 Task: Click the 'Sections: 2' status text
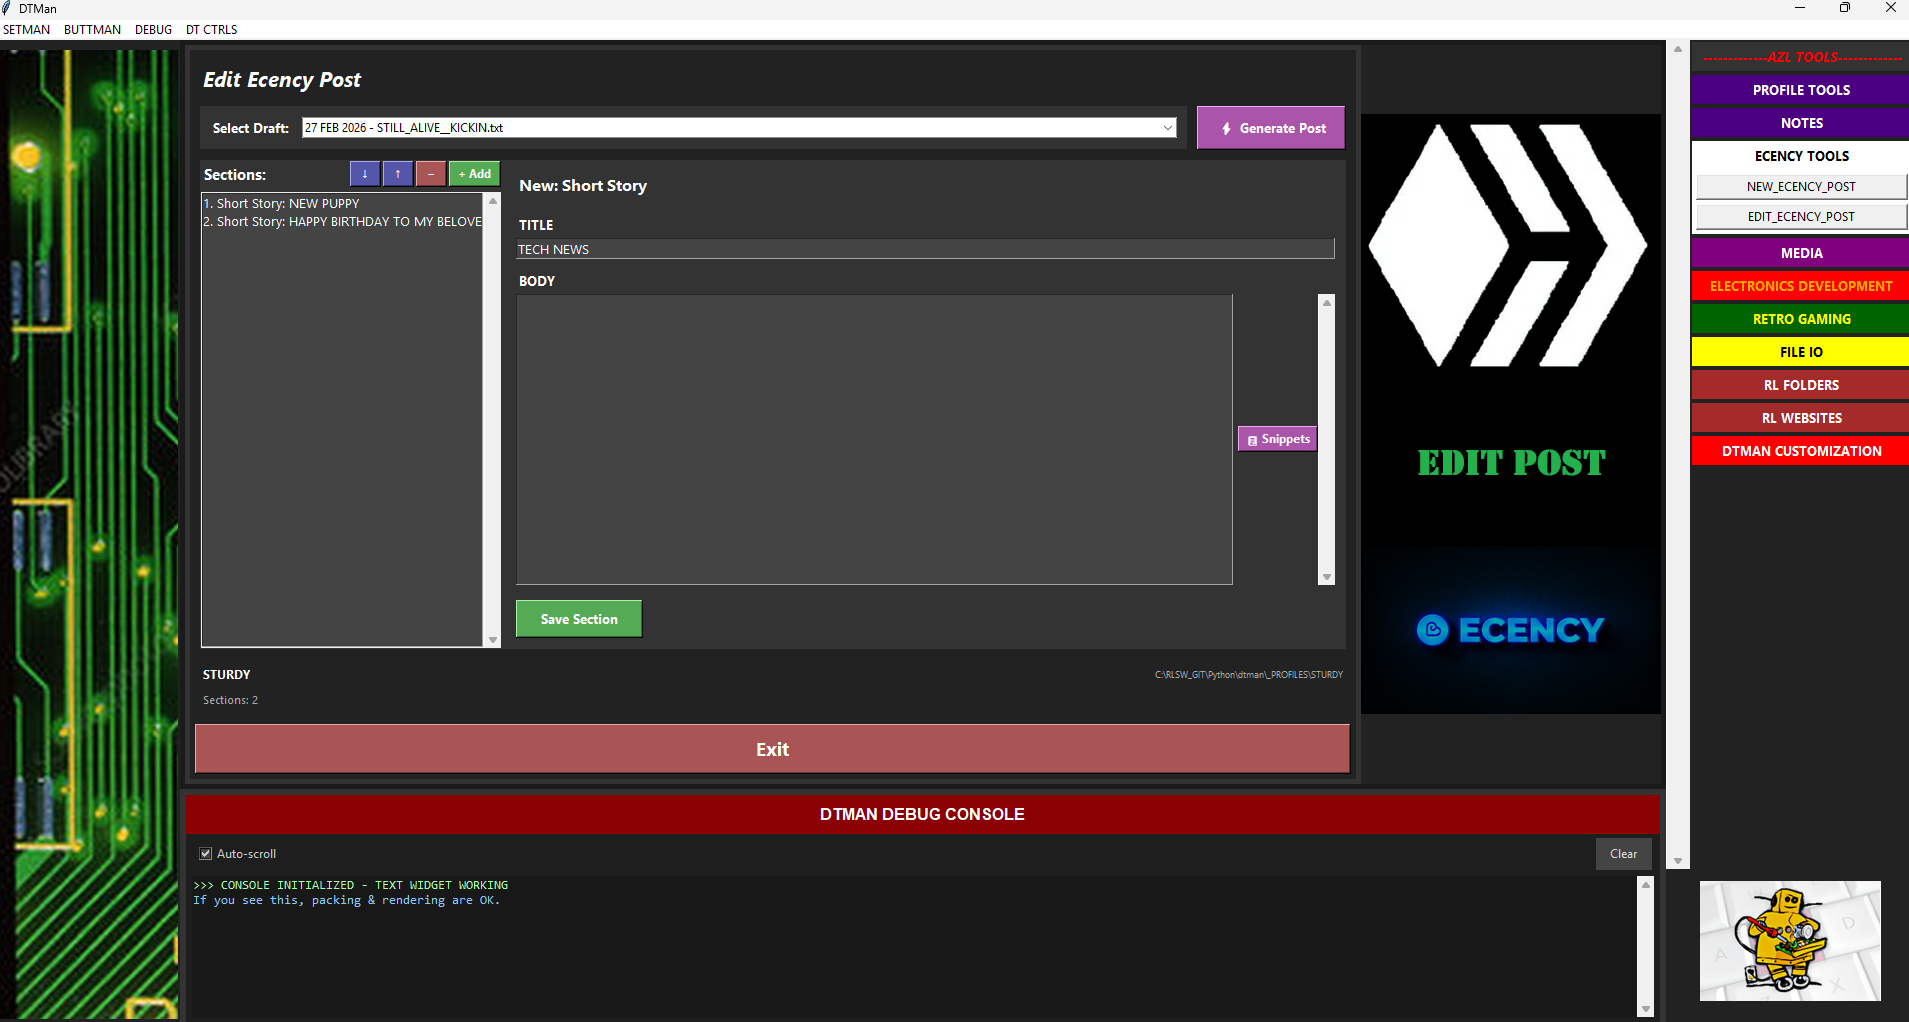[230, 700]
